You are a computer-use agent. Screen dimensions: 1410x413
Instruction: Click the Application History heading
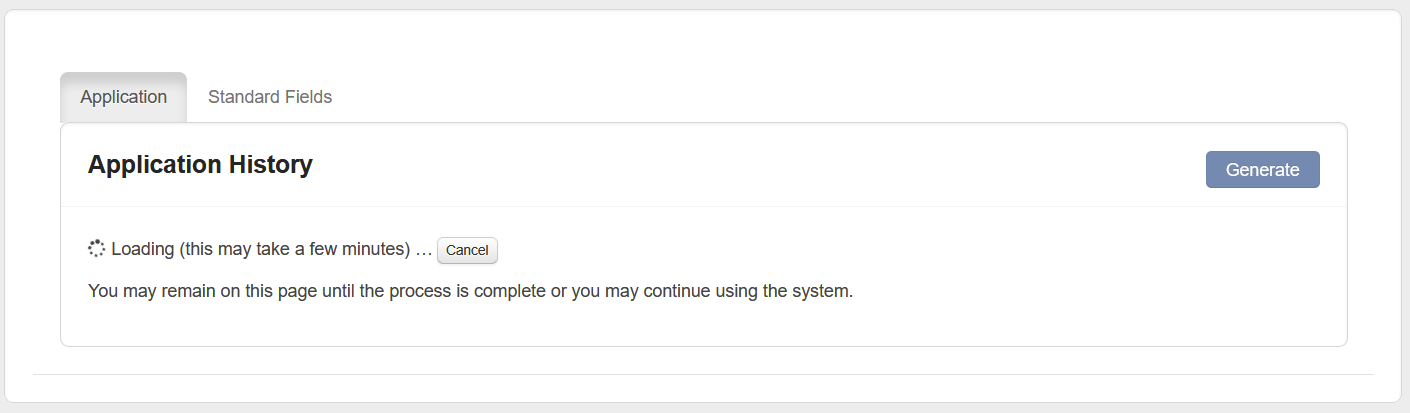coord(200,165)
